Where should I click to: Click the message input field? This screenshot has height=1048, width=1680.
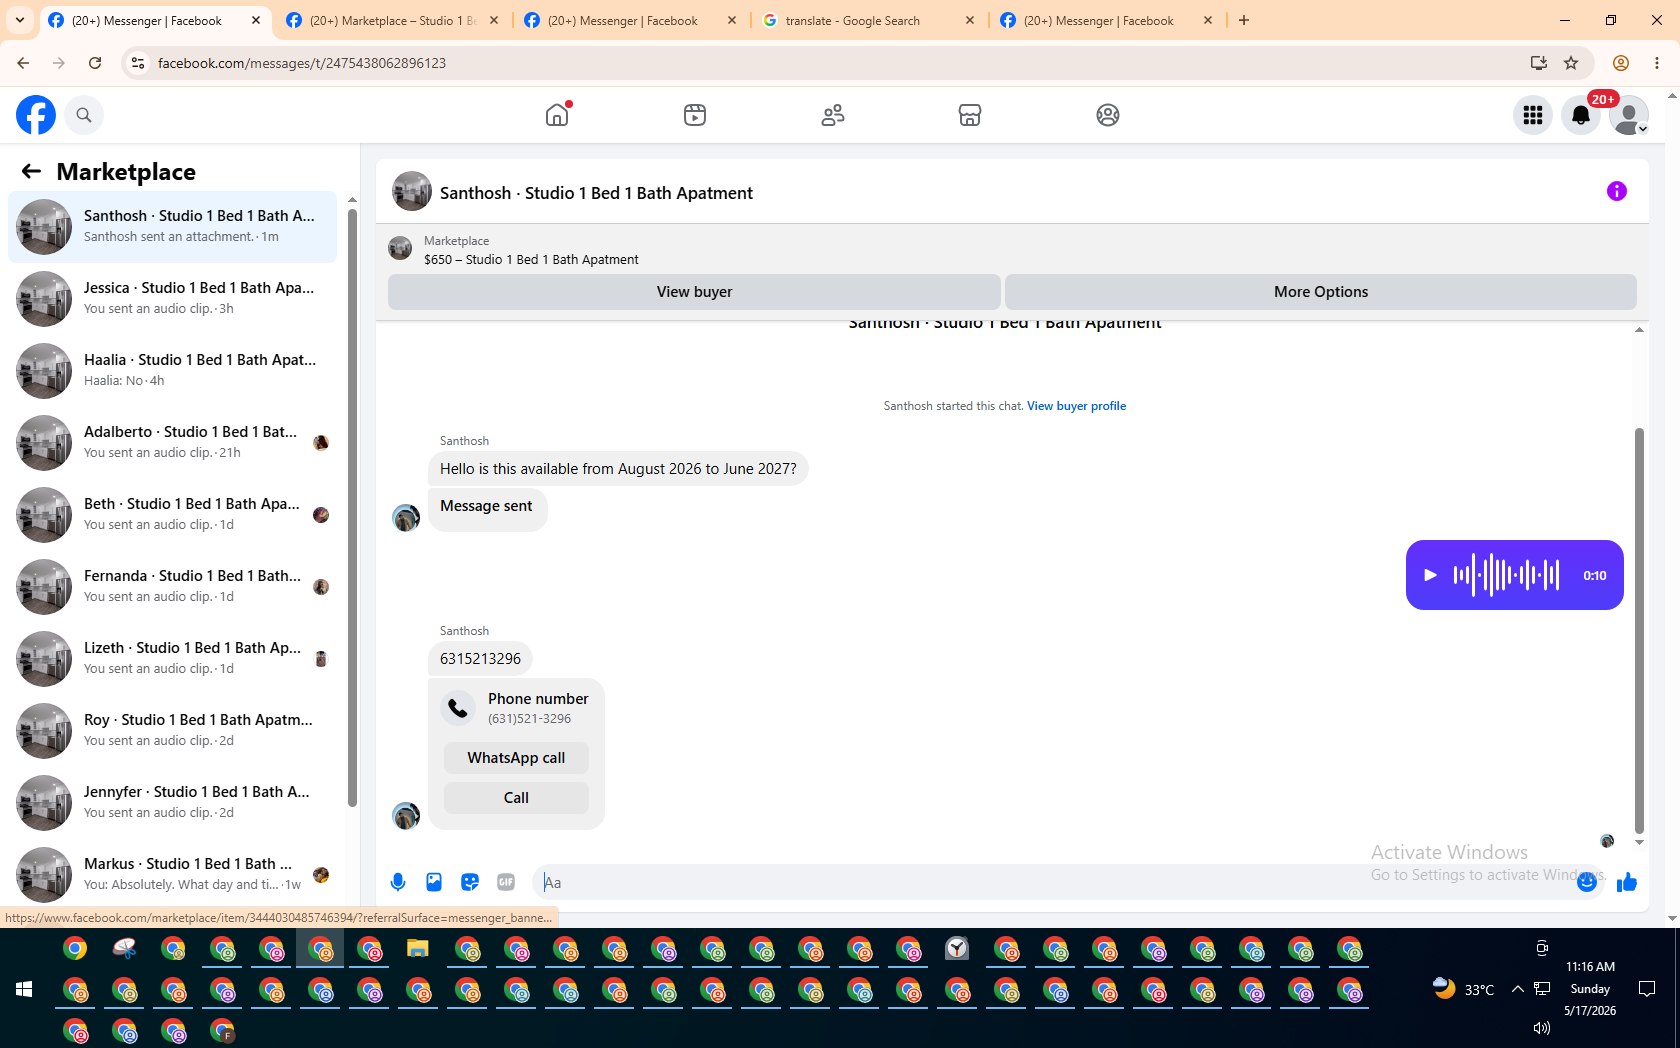coord(1054,882)
